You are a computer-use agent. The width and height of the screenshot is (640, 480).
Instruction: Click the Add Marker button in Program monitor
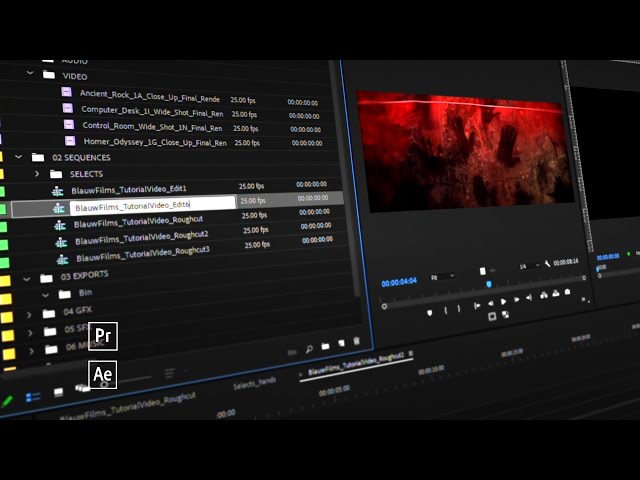point(429,313)
